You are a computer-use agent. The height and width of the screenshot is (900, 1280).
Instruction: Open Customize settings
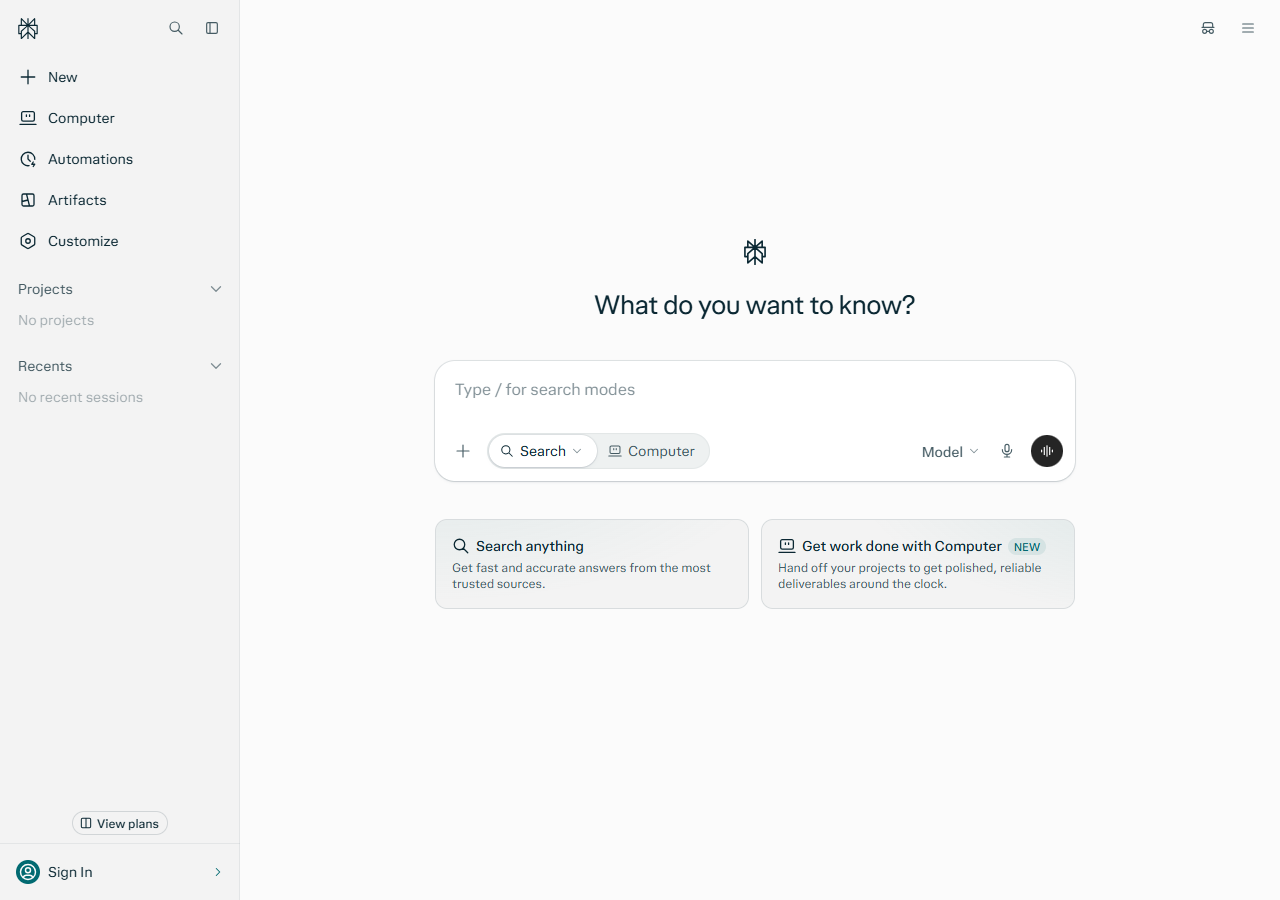pos(120,241)
